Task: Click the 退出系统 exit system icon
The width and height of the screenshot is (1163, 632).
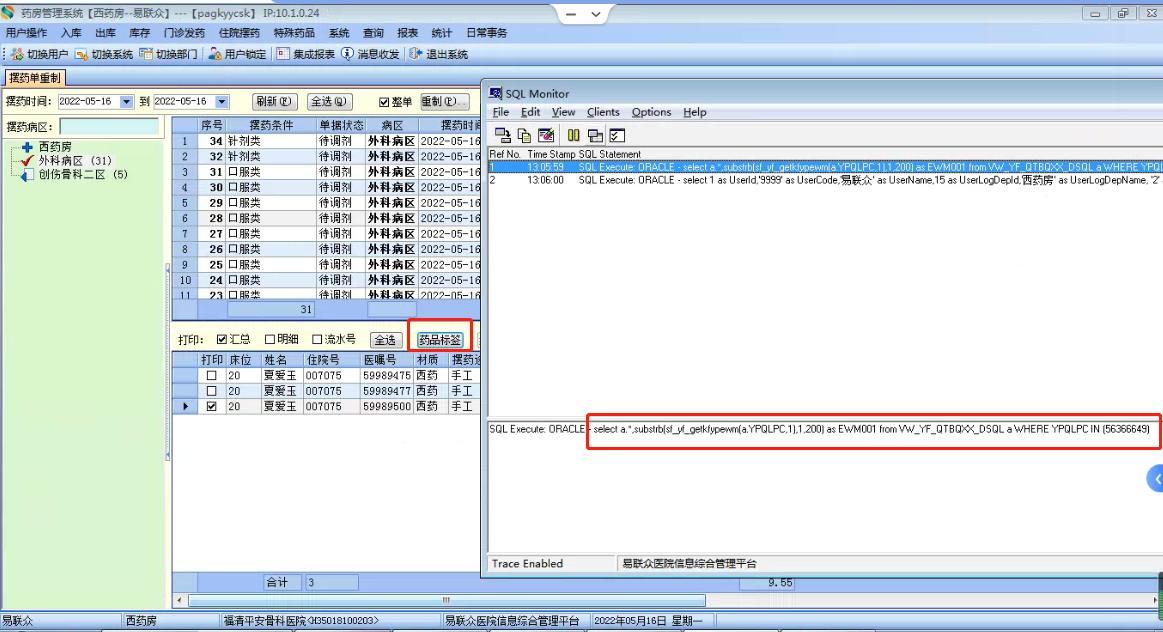Action: click(x=416, y=54)
